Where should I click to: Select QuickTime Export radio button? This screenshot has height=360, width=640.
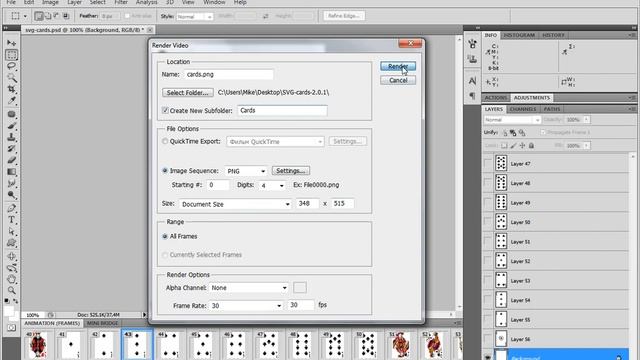[x=165, y=141]
